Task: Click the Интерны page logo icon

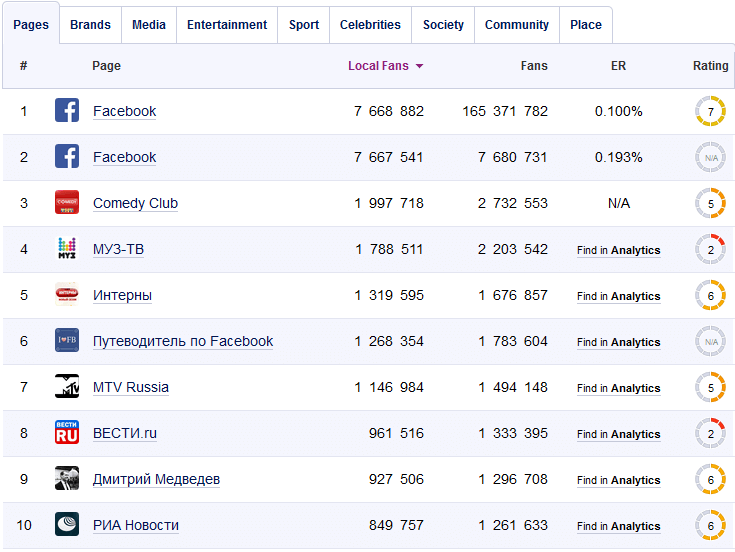Action: [x=67, y=295]
